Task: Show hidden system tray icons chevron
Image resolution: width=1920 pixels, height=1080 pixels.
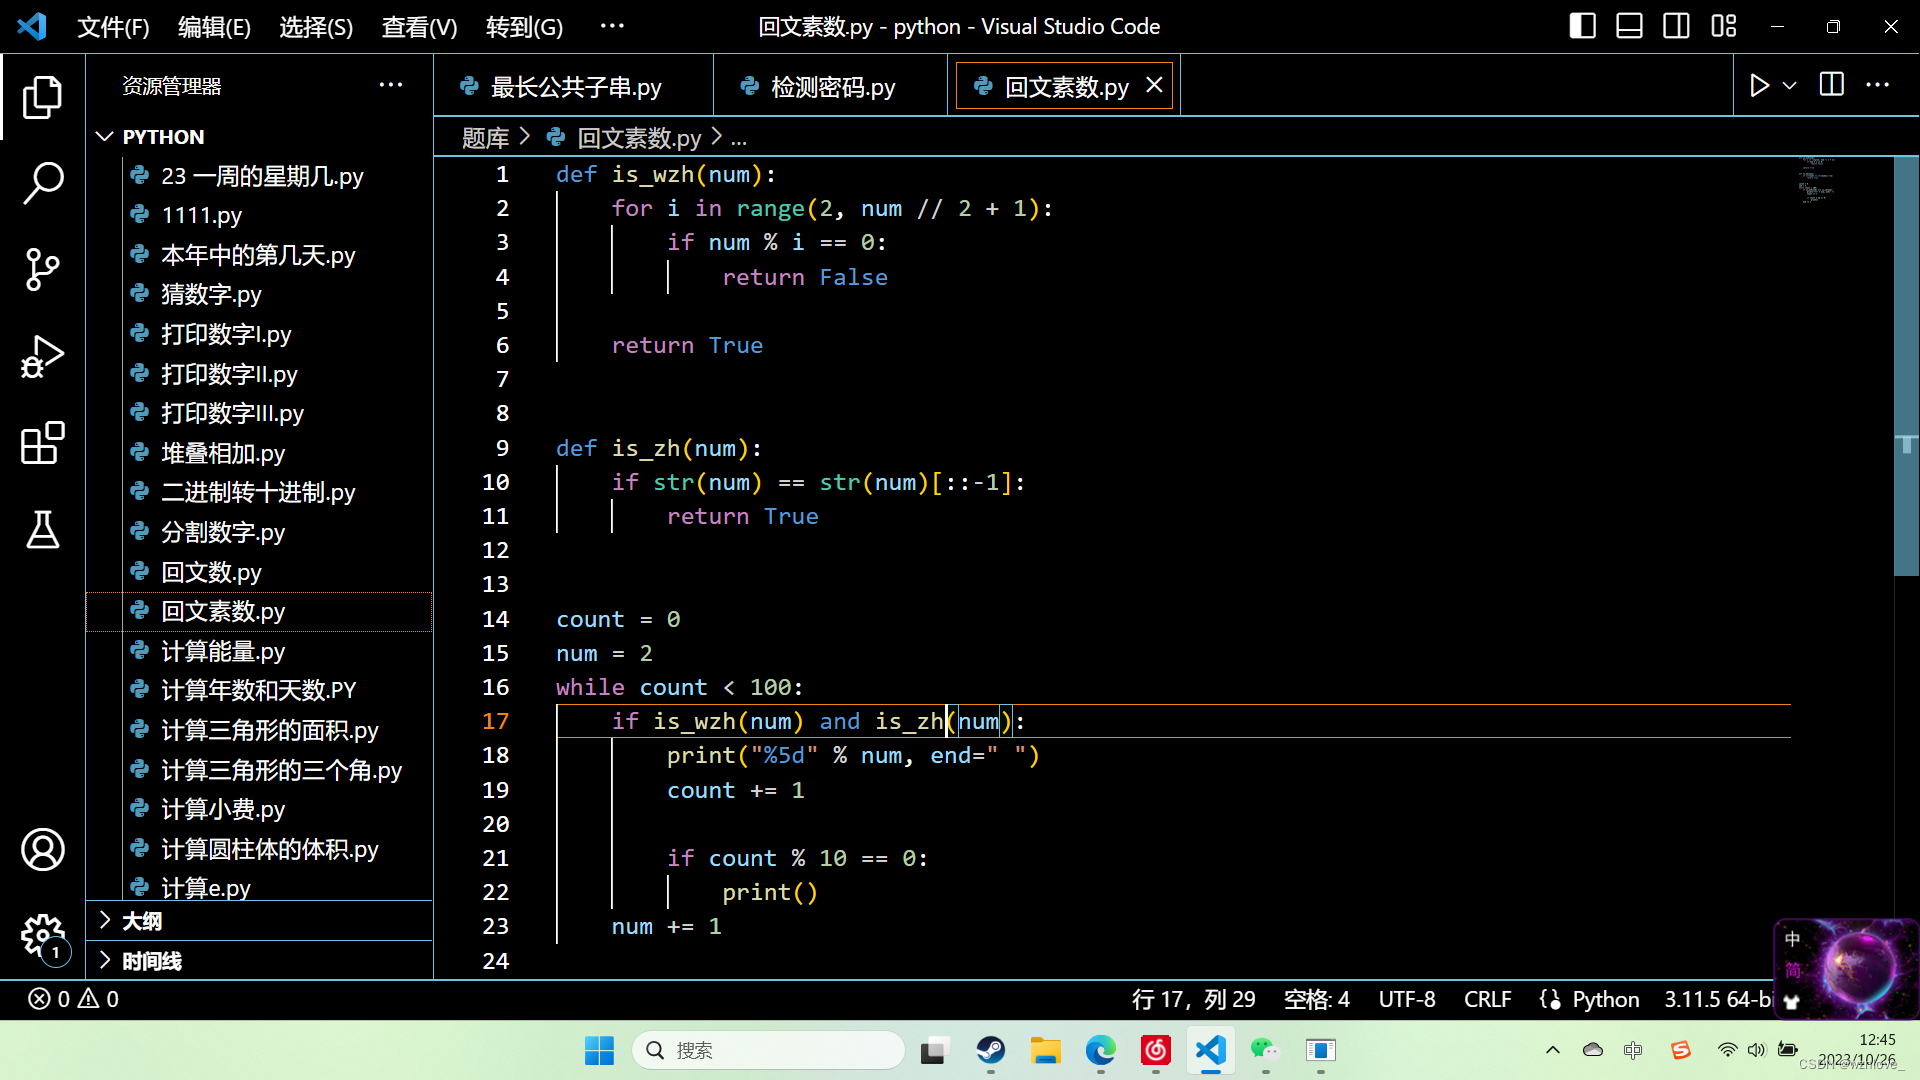Action: pos(1552,1050)
